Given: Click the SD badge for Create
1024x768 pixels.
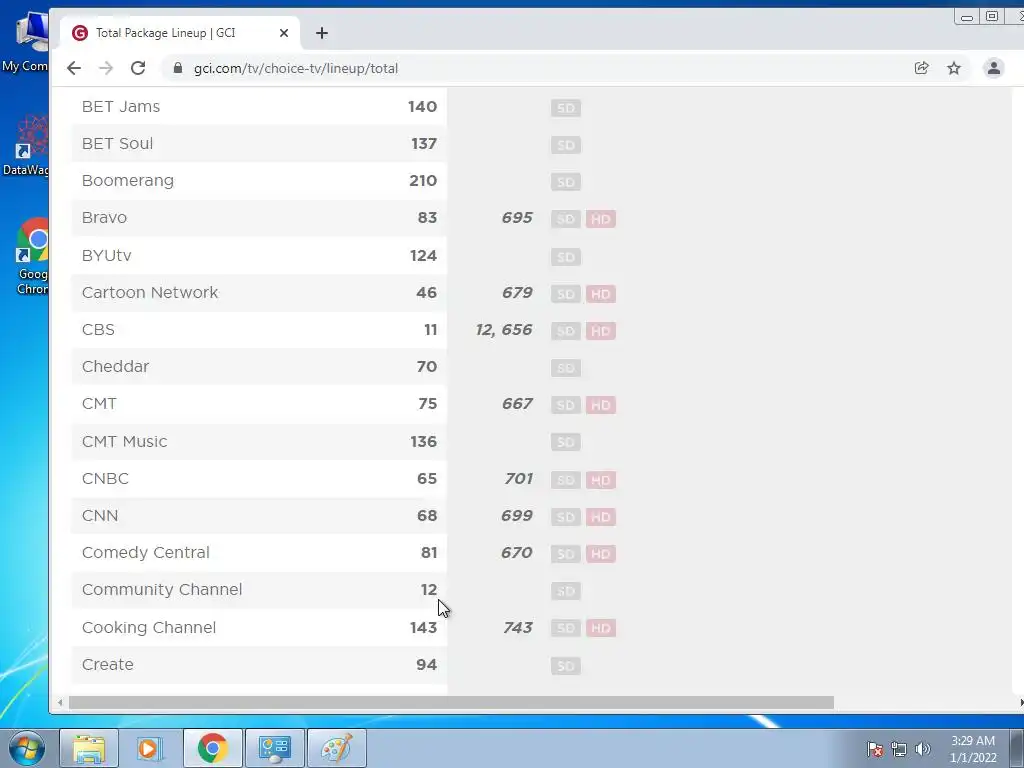Looking at the screenshot, I should coord(566,666).
